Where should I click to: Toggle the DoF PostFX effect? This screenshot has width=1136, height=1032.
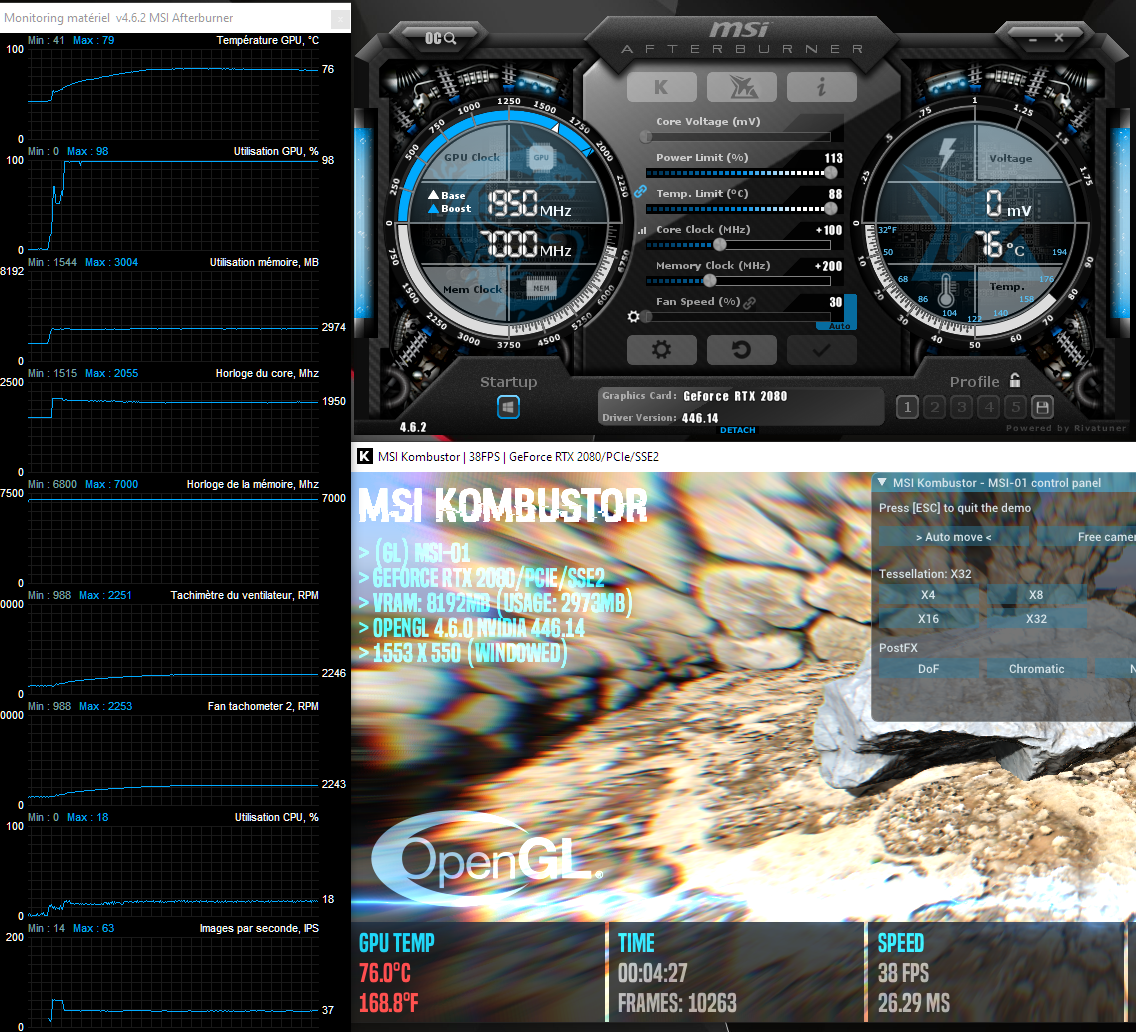928,669
